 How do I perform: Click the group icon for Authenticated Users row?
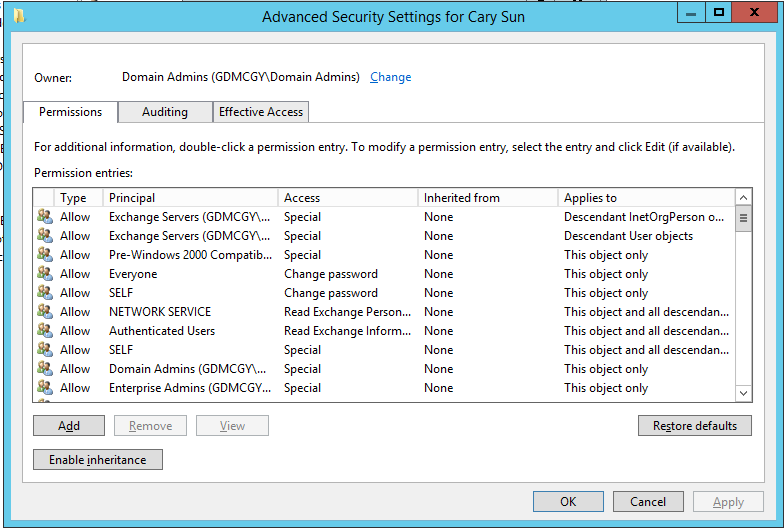[44, 330]
